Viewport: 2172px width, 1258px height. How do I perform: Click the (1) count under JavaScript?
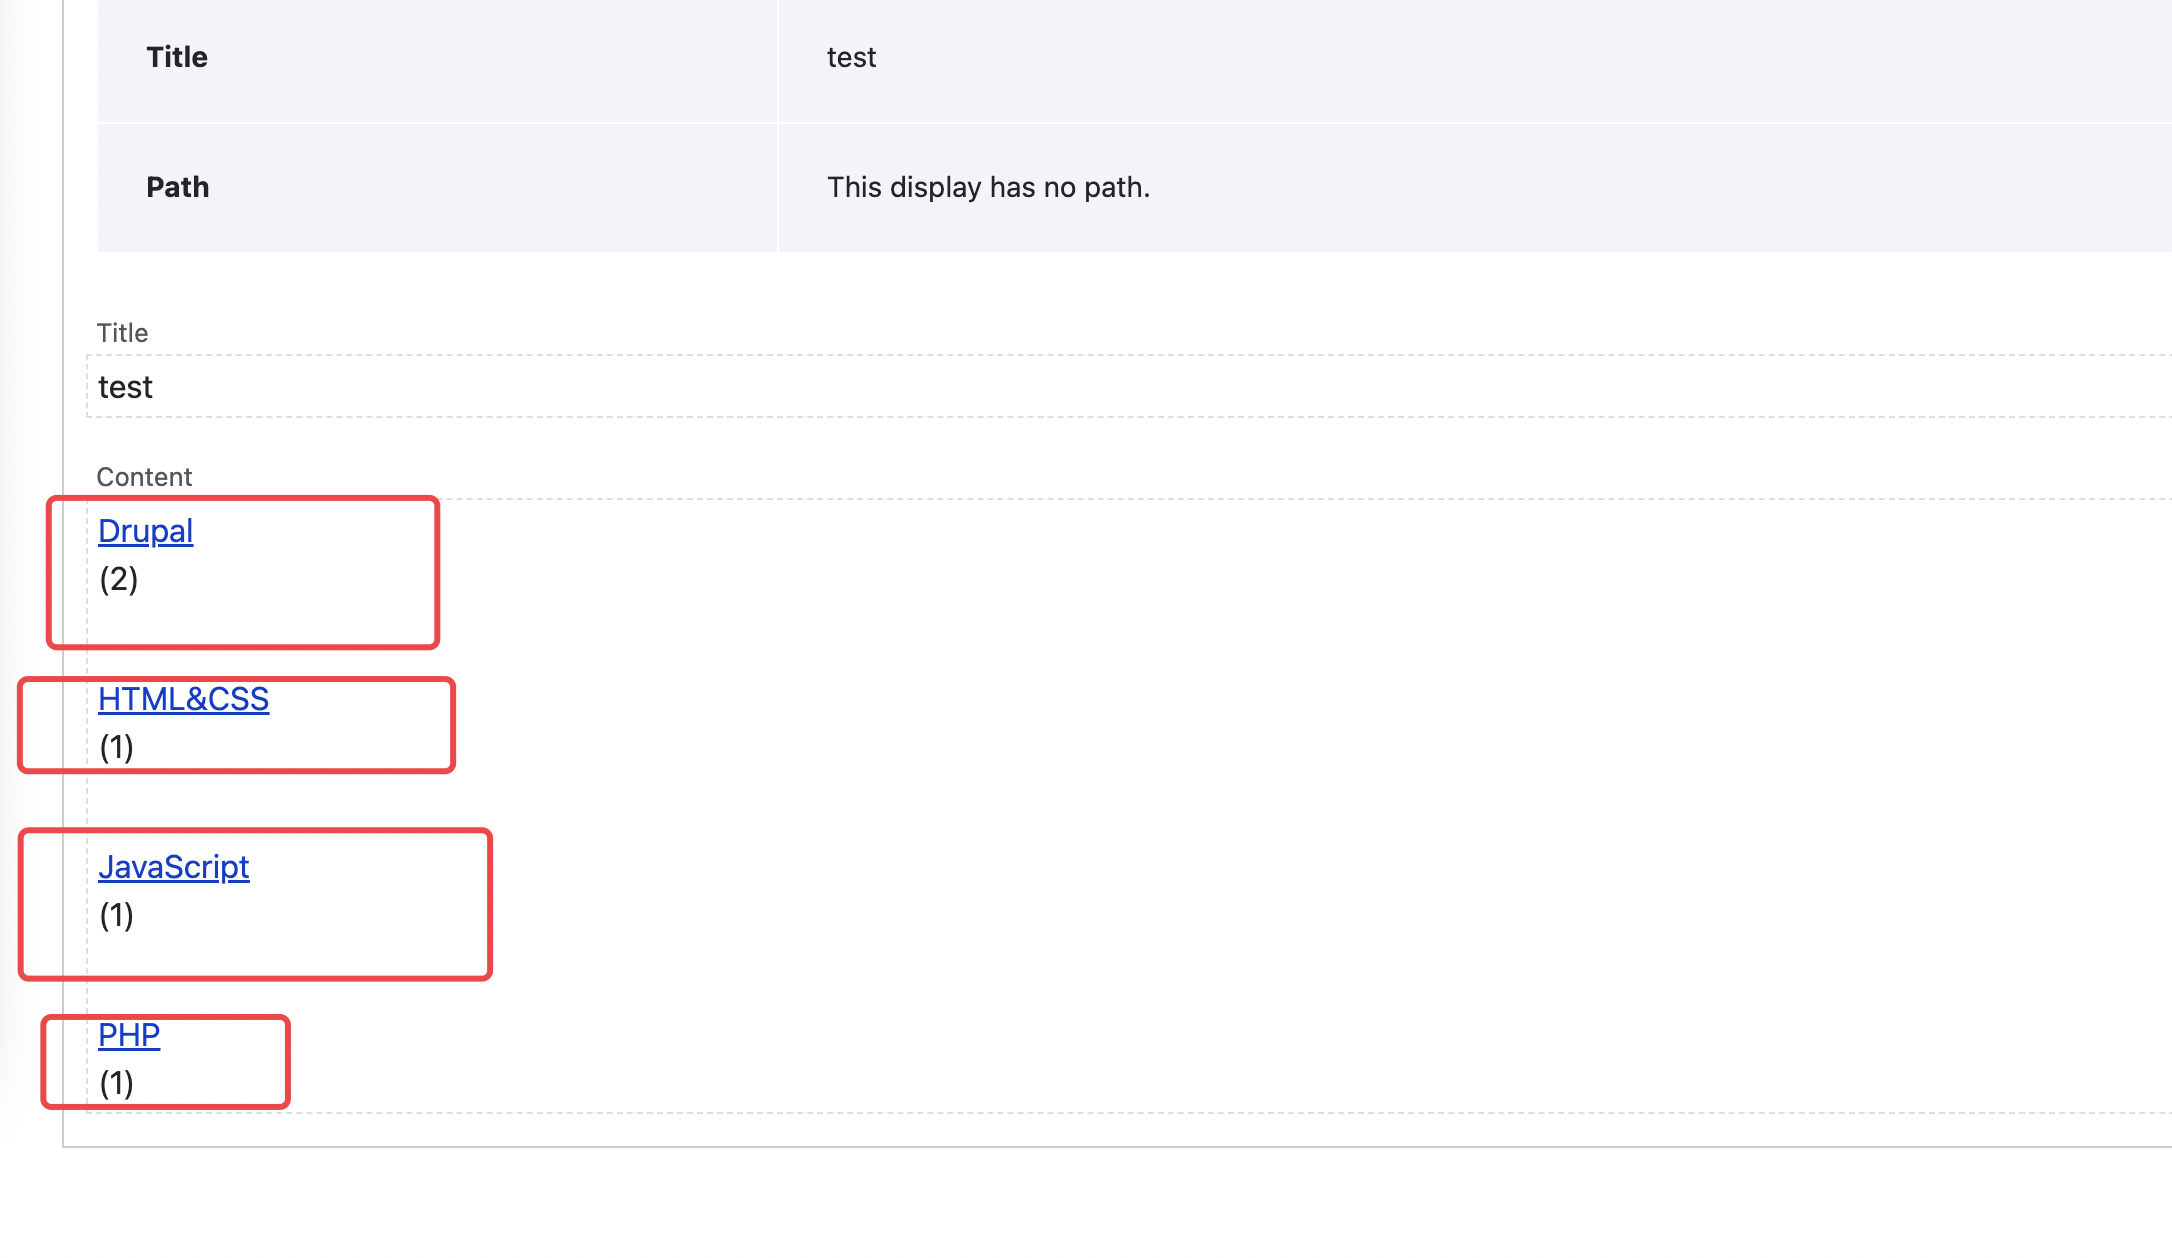click(x=116, y=915)
